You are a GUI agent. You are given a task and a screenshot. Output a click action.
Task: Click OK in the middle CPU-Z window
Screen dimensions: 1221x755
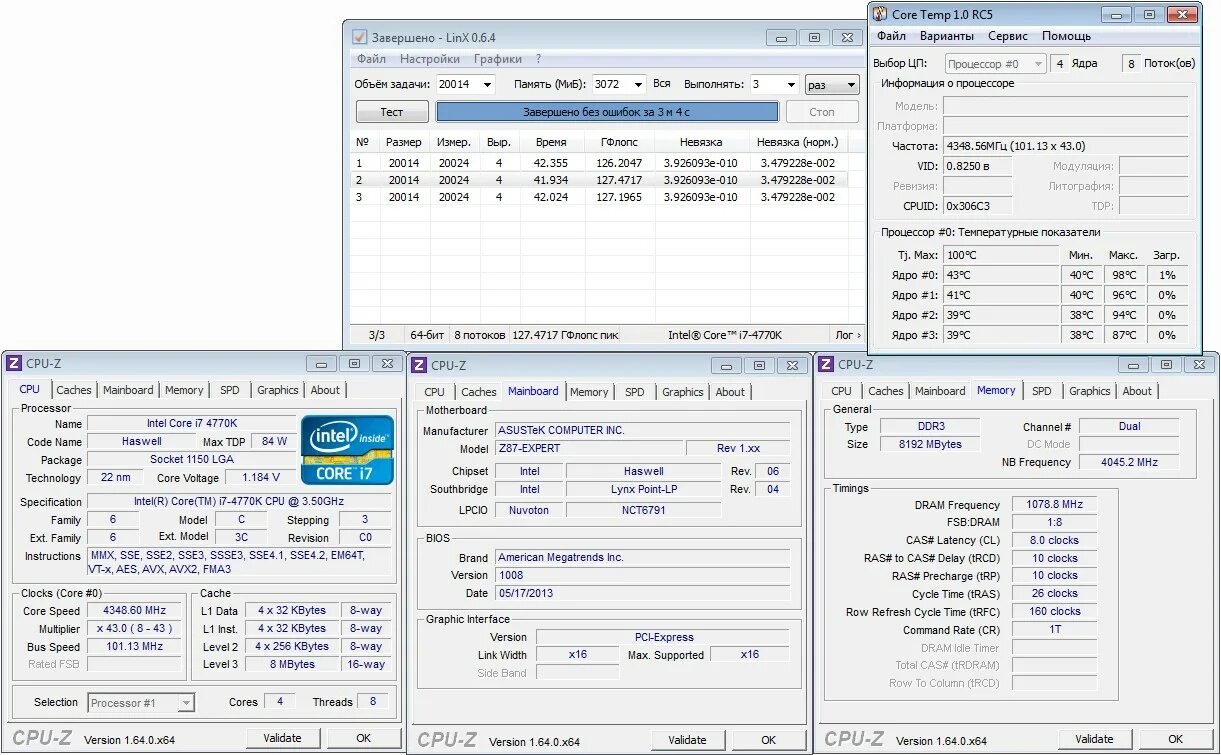768,740
